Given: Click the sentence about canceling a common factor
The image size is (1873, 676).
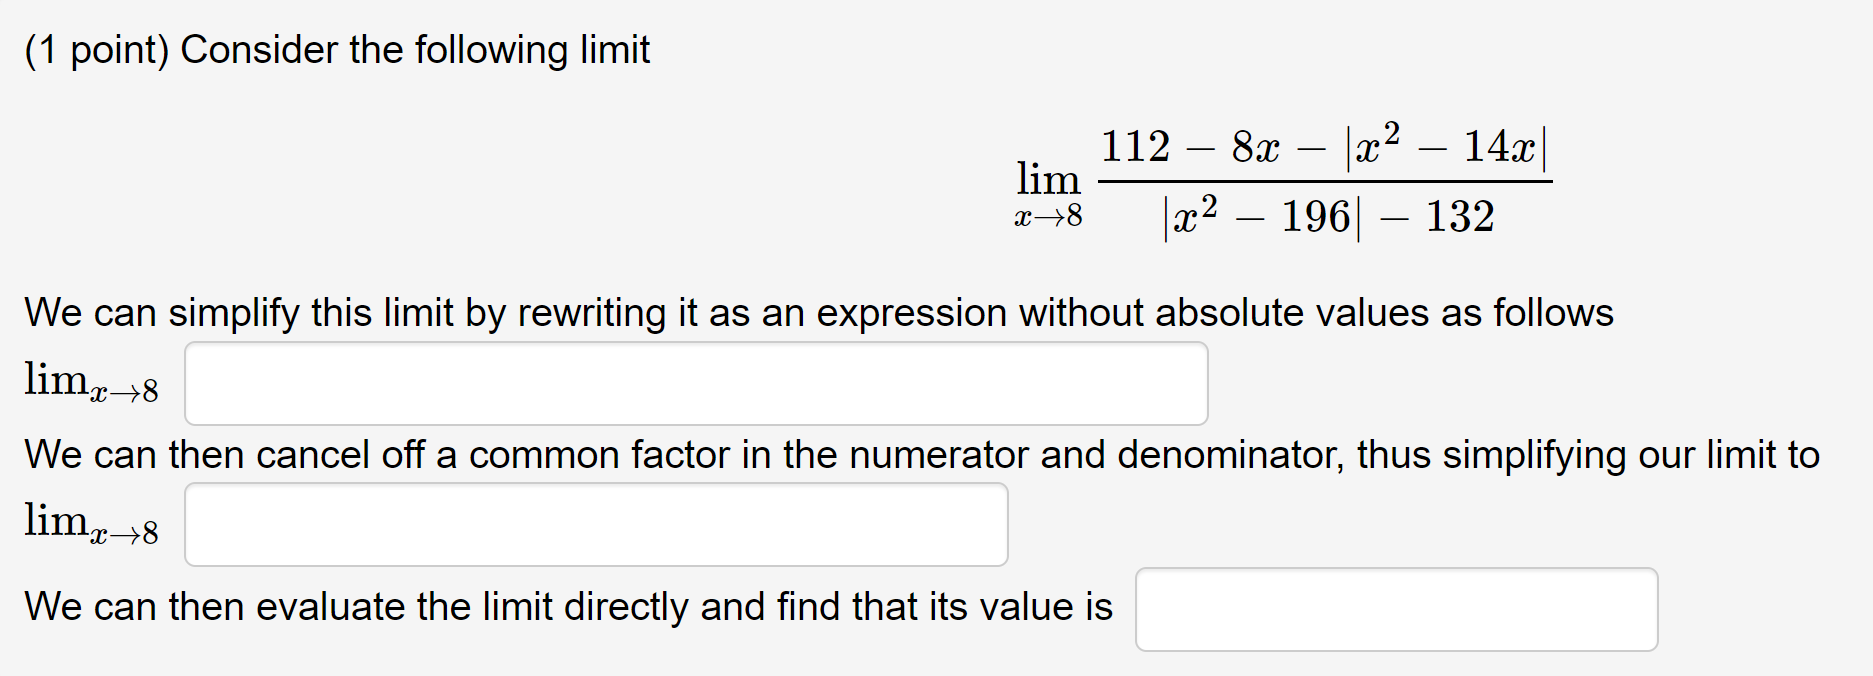Looking at the screenshot, I should point(920,454).
